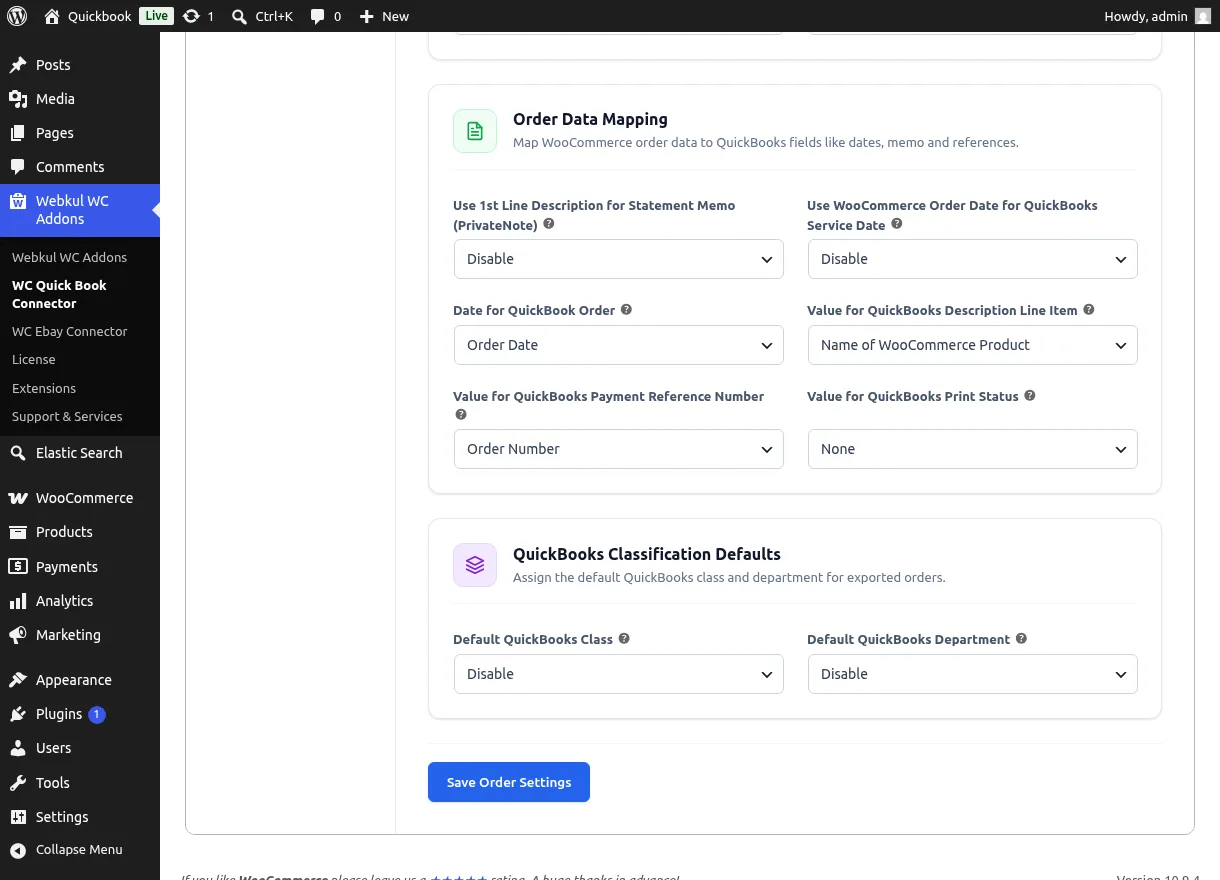This screenshot has height=880, width=1220.
Task: Click the plus New icon
Action: [367, 16]
